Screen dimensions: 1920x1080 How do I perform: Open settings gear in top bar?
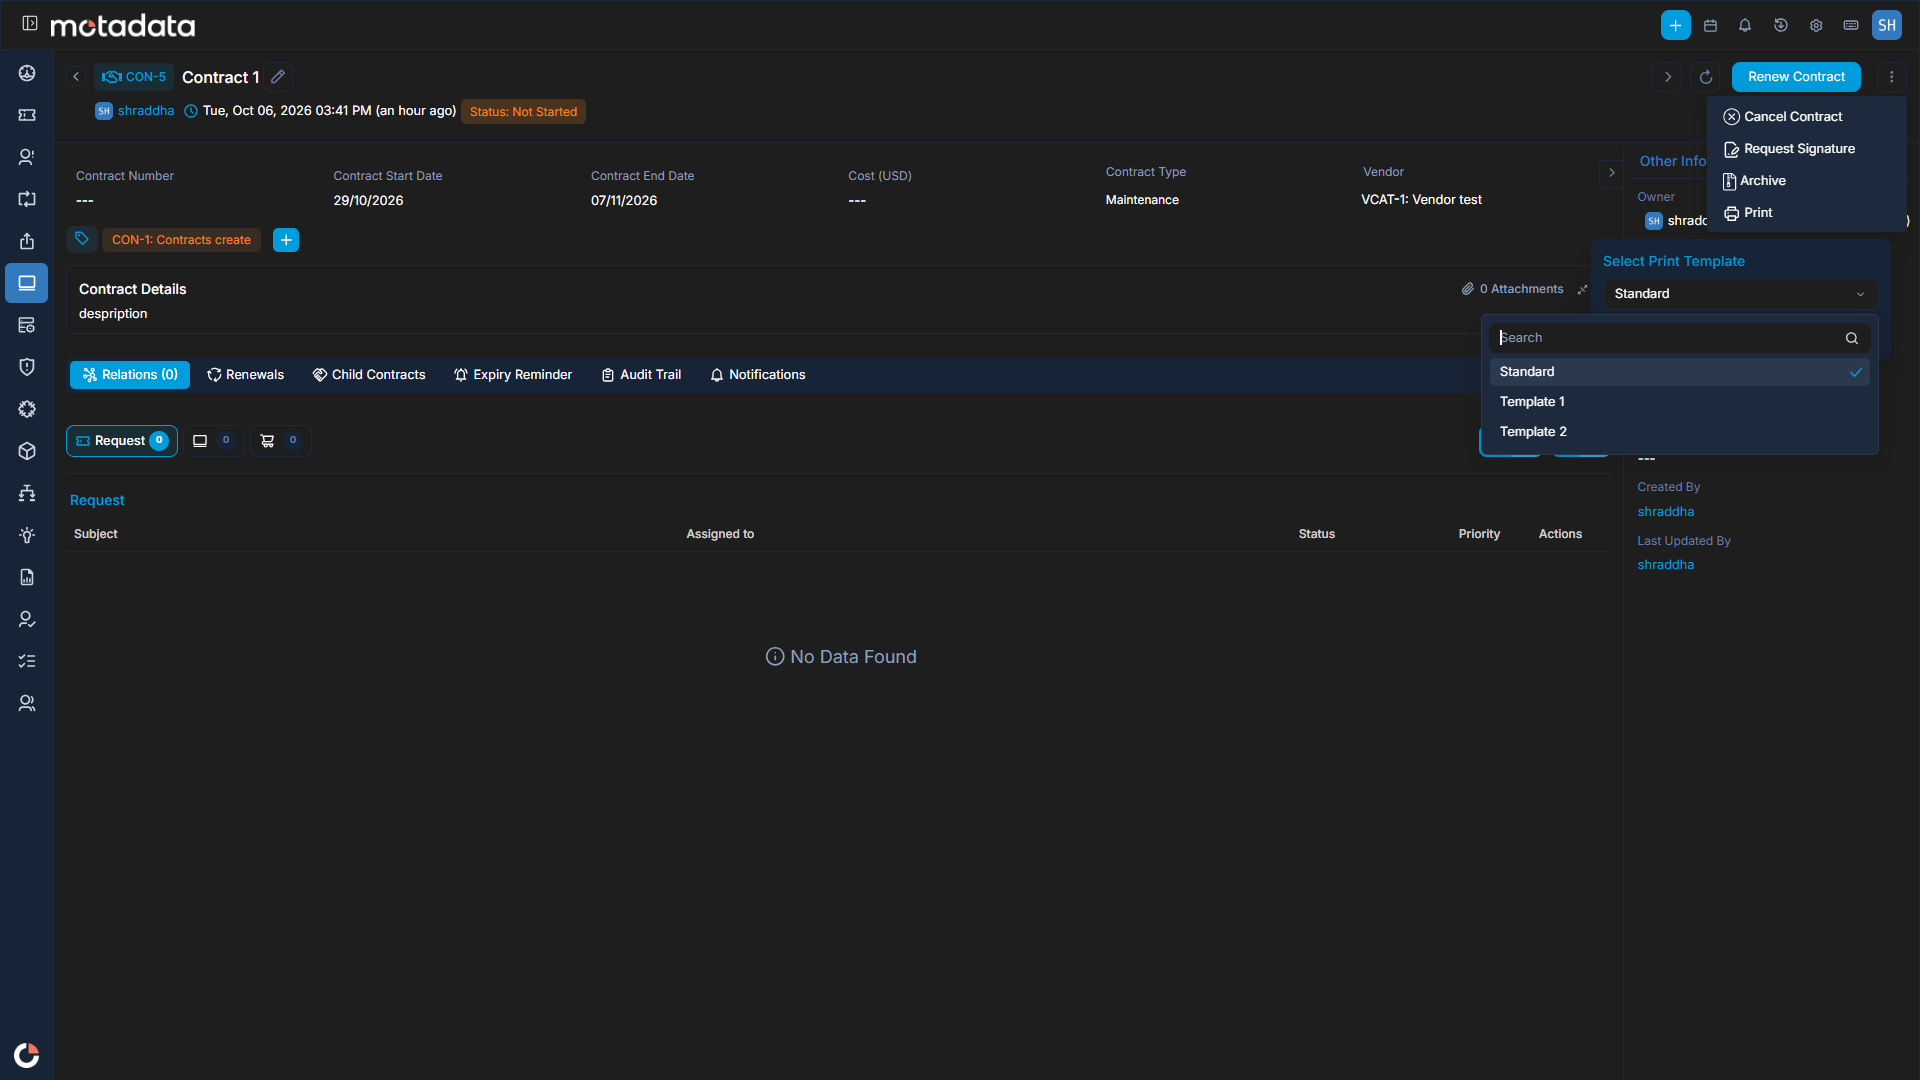point(1816,25)
